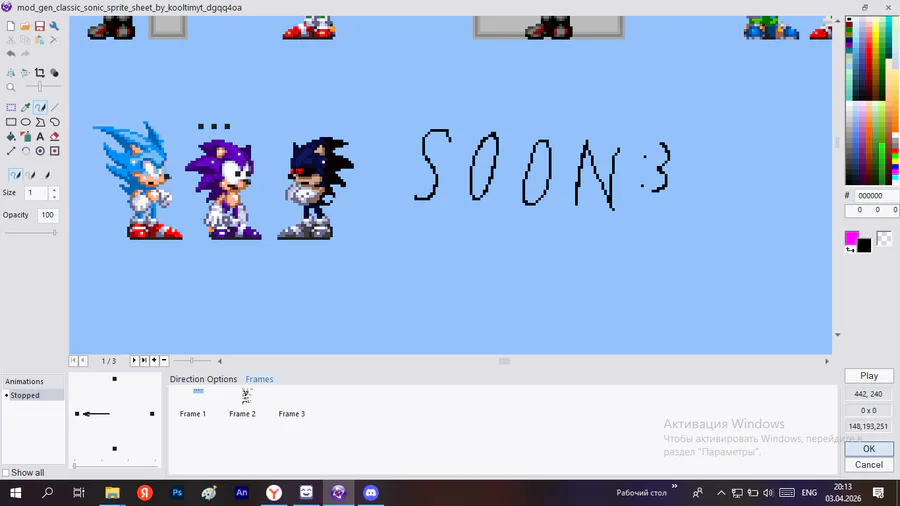Click the zoom magnifier icon
The height and width of the screenshot is (506, 900).
pos(11,87)
